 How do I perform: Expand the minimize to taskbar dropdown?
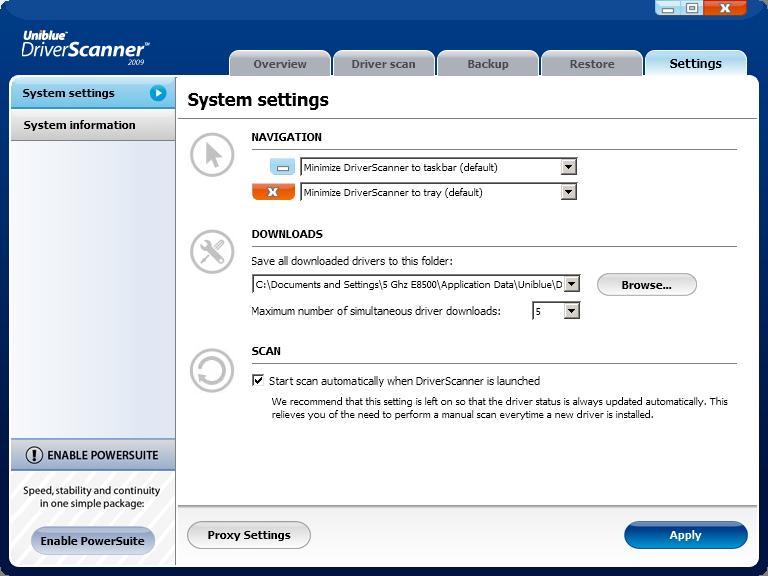point(568,167)
